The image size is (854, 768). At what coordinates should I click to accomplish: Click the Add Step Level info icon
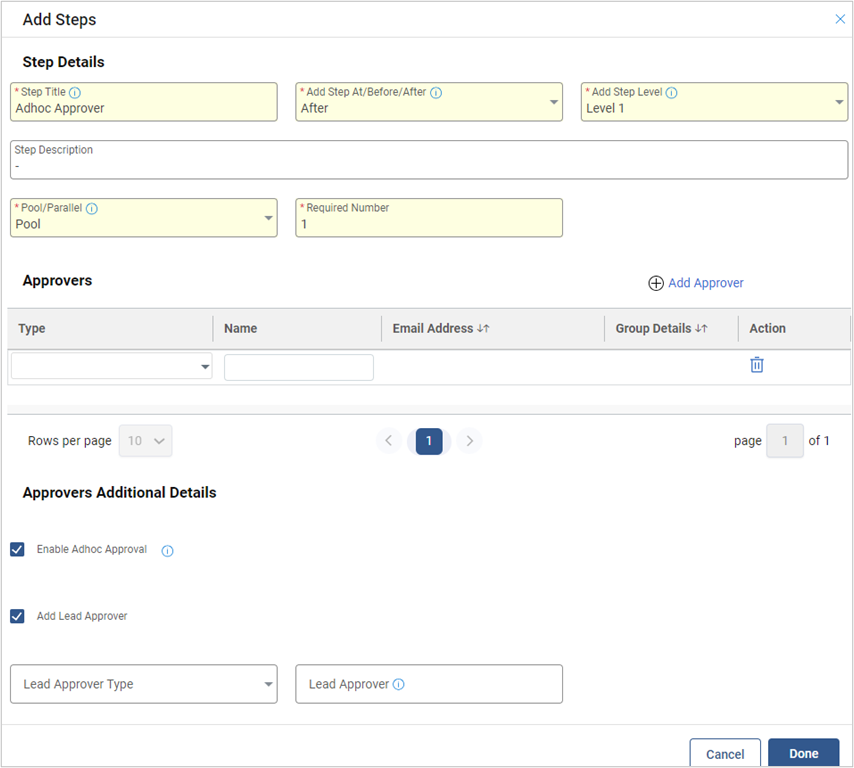671,92
